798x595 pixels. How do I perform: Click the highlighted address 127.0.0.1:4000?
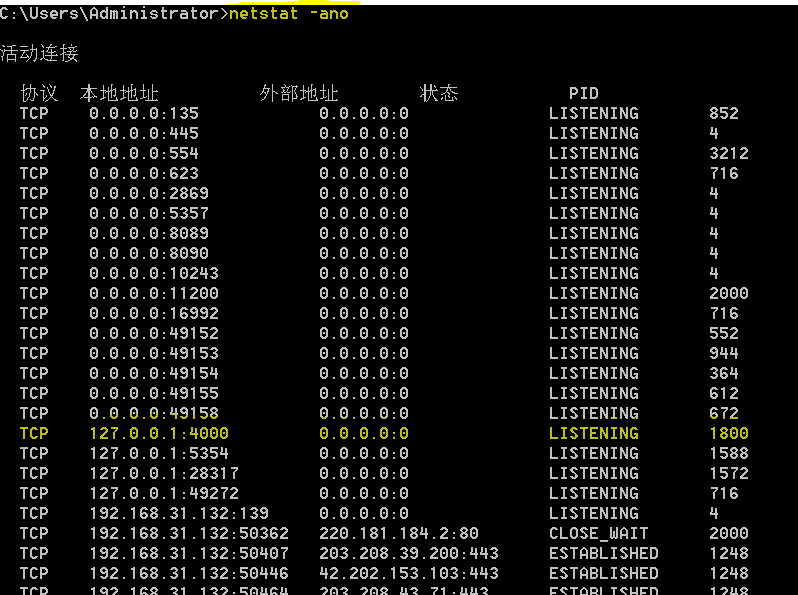point(159,434)
